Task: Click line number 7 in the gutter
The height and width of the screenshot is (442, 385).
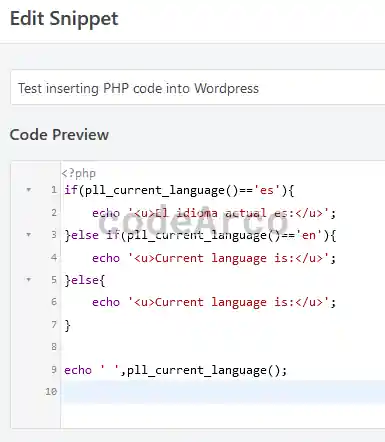Action: click(x=54, y=324)
